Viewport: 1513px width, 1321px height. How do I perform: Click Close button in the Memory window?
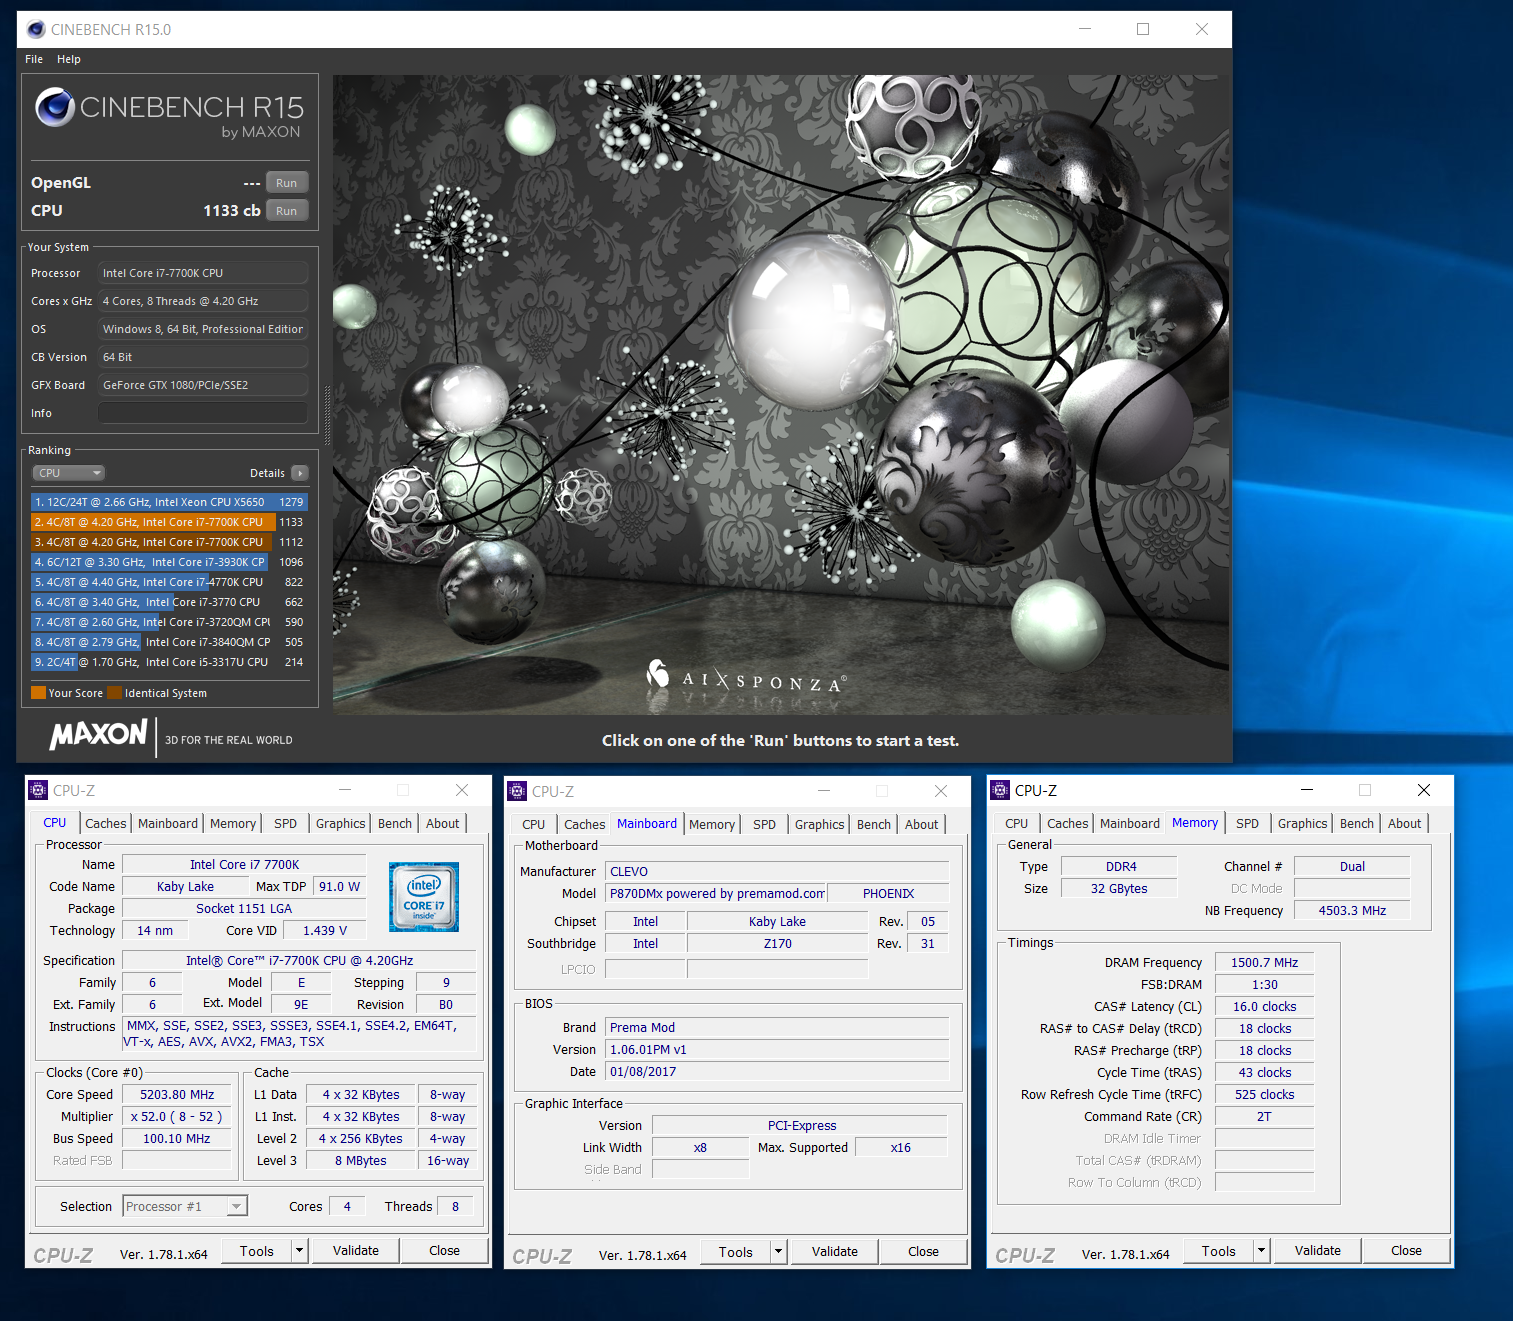click(1406, 1250)
